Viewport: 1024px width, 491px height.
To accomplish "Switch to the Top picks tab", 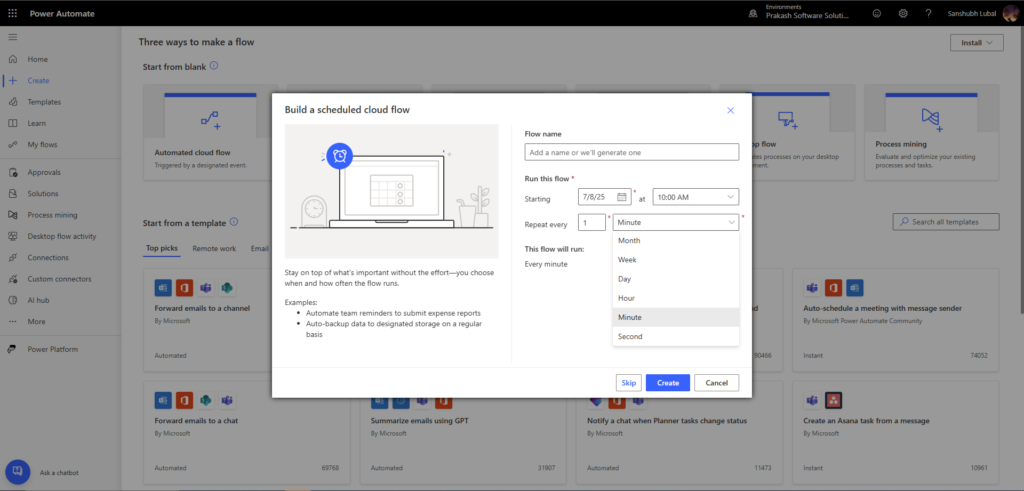I will pyautogui.click(x=161, y=249).
